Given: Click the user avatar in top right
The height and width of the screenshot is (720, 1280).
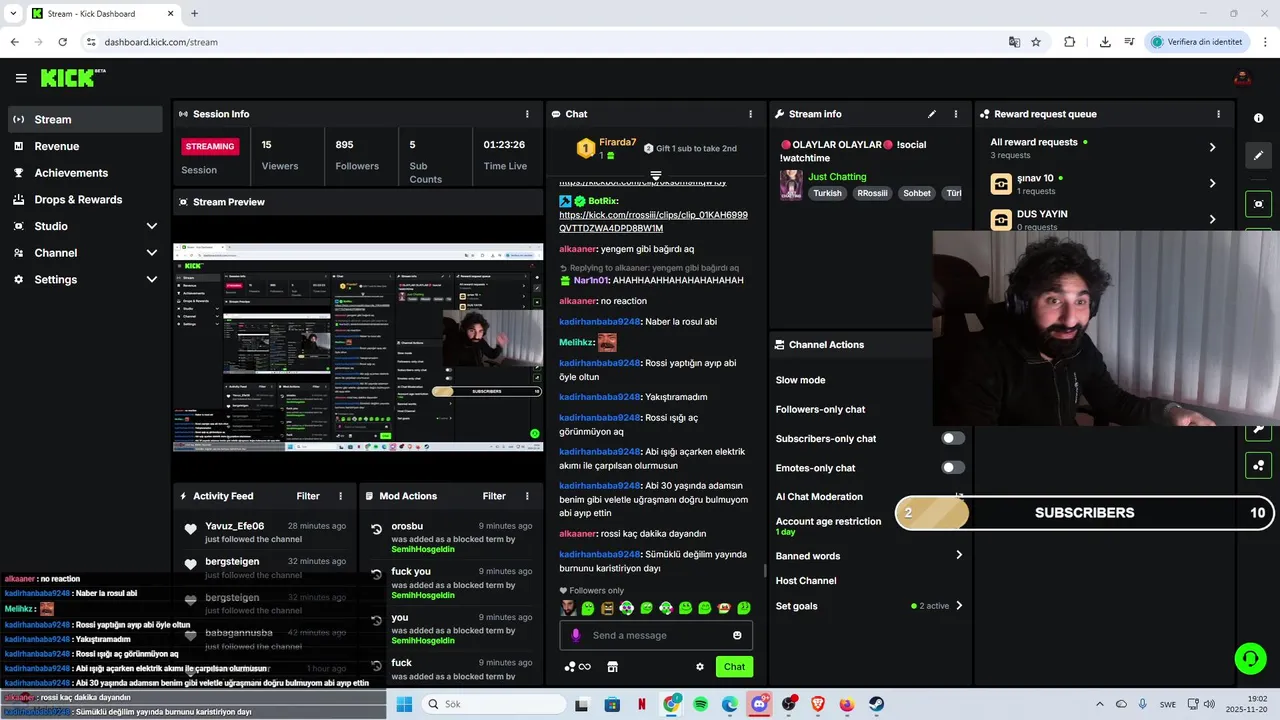Looking at the screenshot, I should (1243, 78).
